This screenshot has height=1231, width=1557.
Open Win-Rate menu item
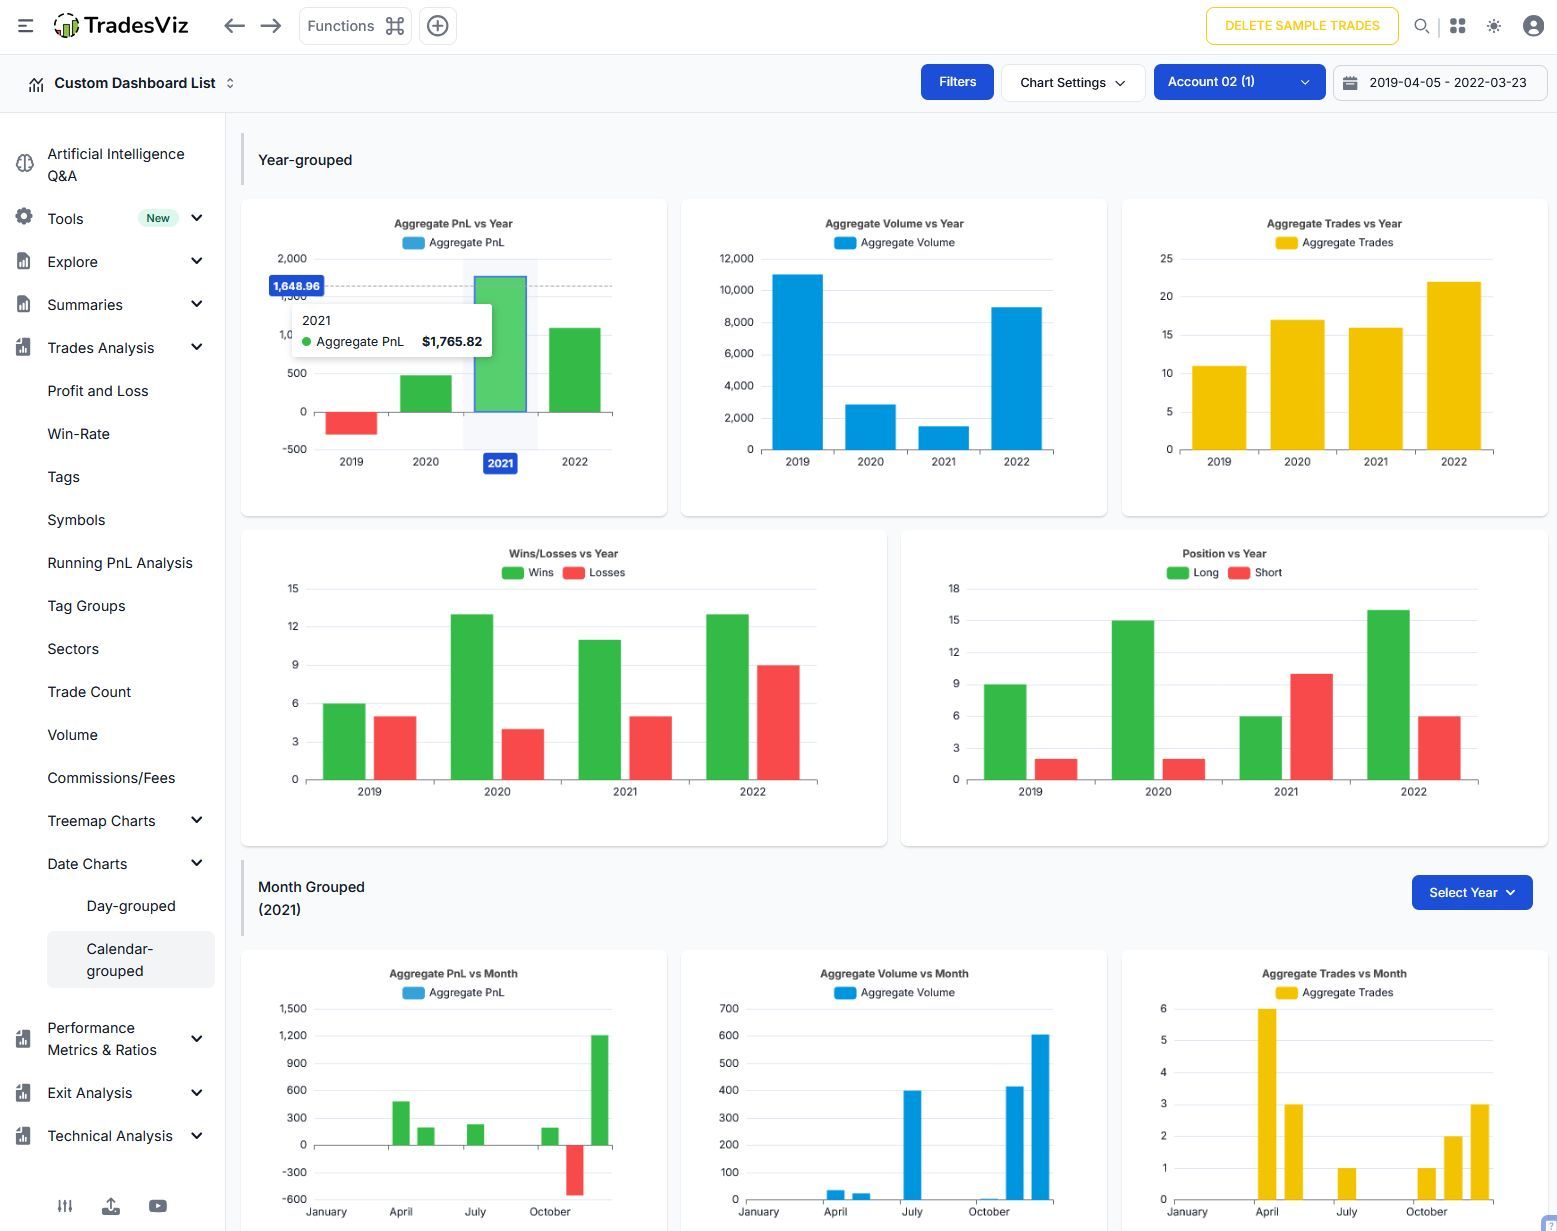[x=79, y=434]
